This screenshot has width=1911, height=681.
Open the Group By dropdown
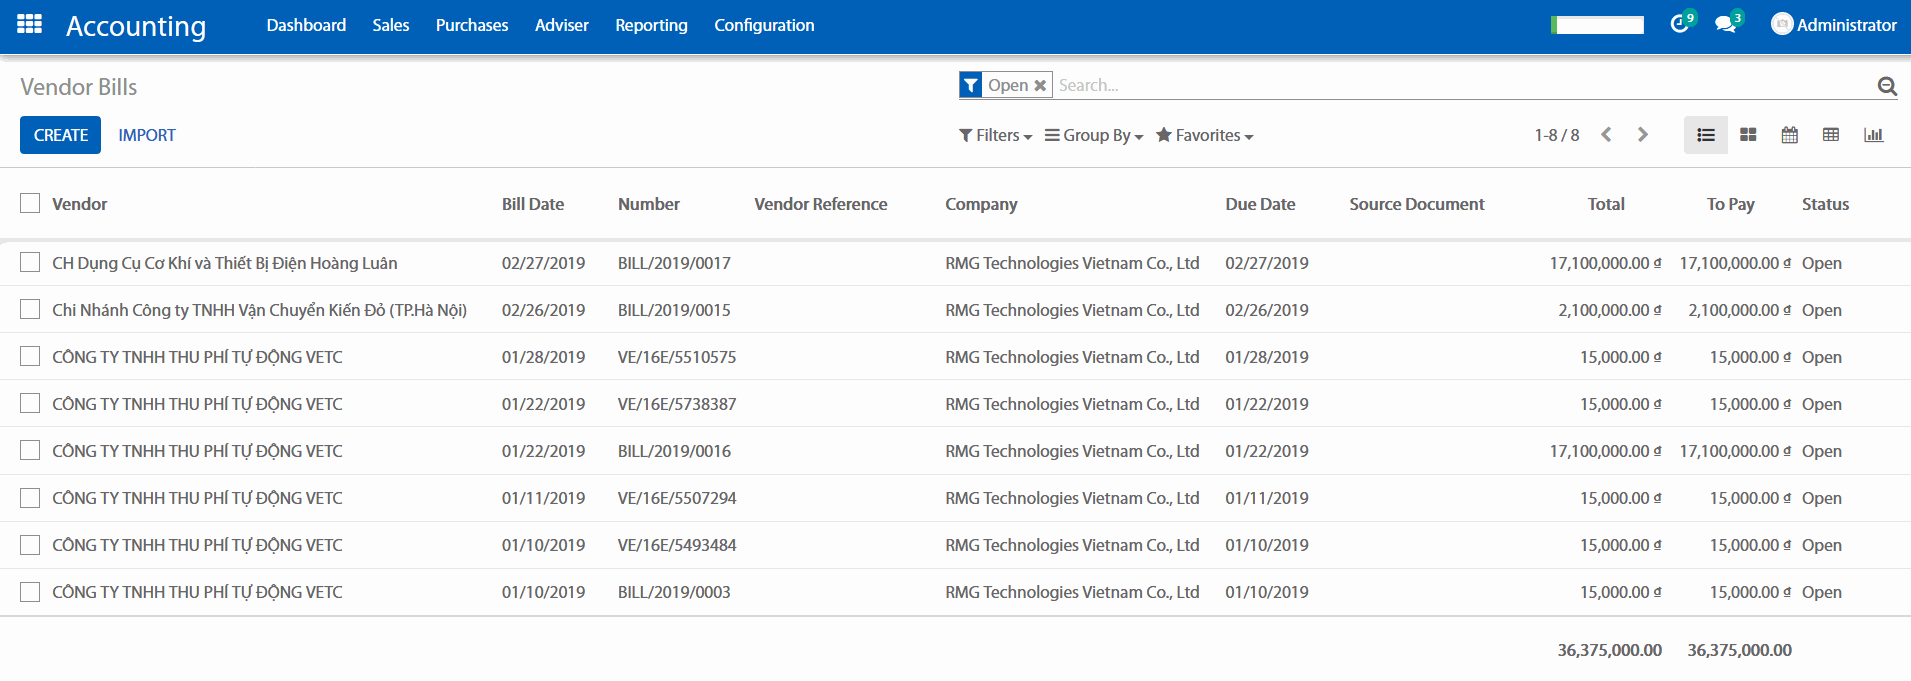tap(1094, 135)
